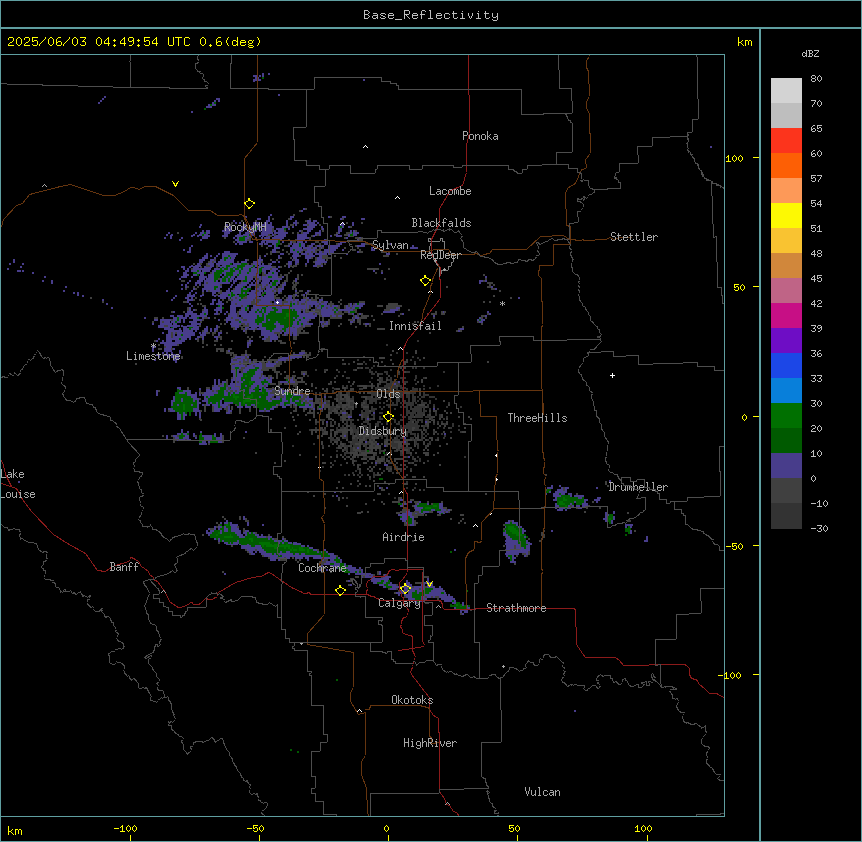Click the white caret marker west of Ponoka
Screen dimensions: 862x842
pyautogui.click(x=365, y=147)
